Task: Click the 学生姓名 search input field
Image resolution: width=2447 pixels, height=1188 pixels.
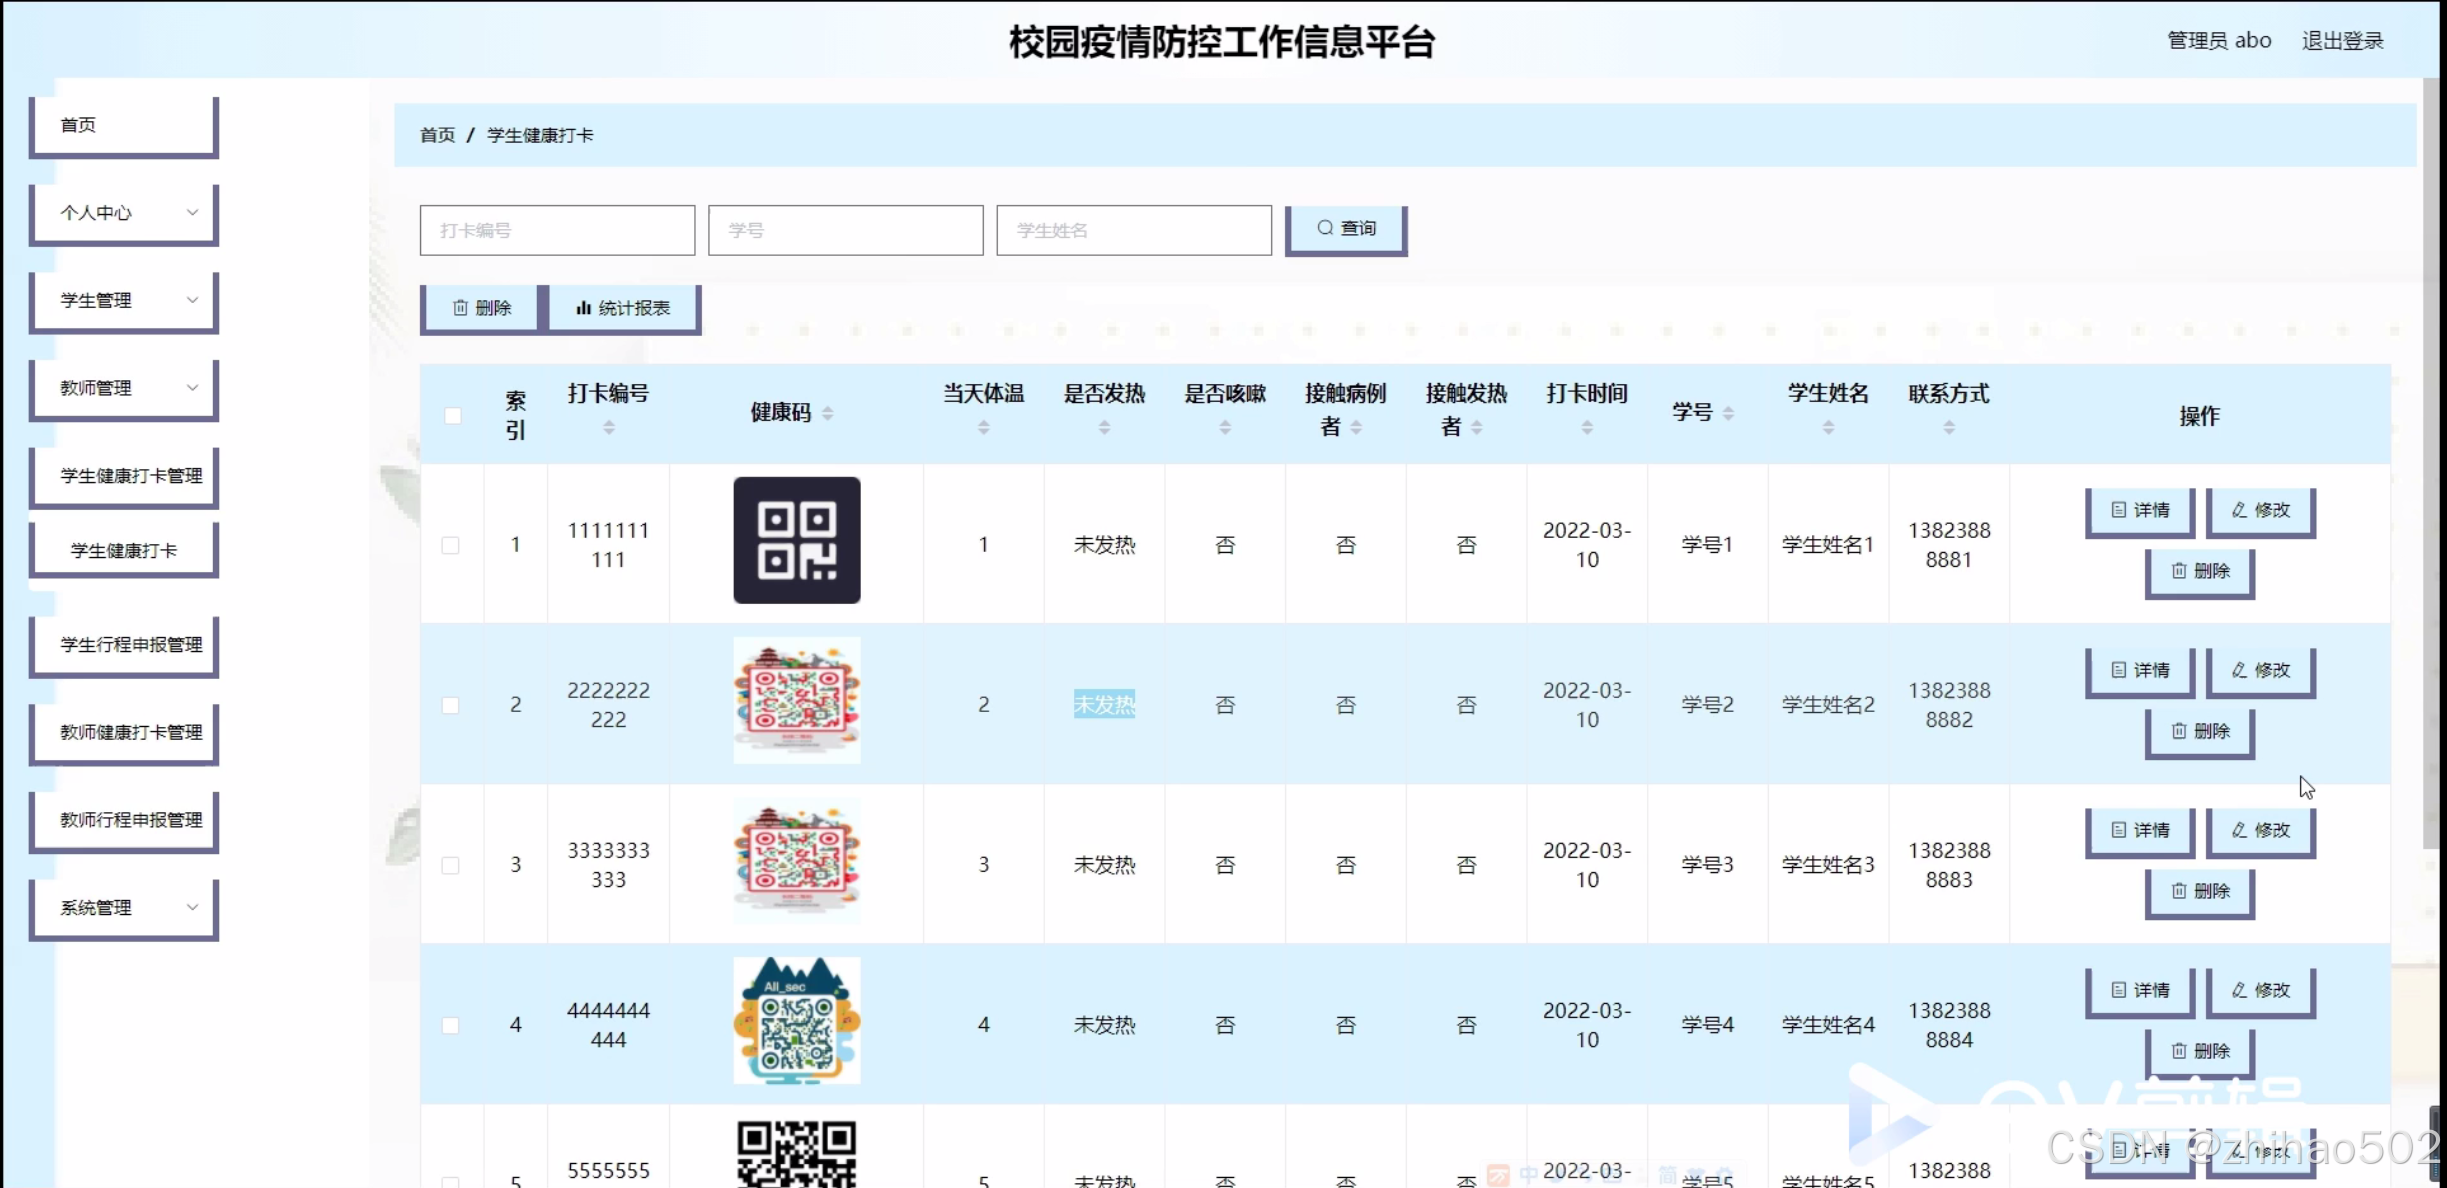Action: pos(1133,230)
